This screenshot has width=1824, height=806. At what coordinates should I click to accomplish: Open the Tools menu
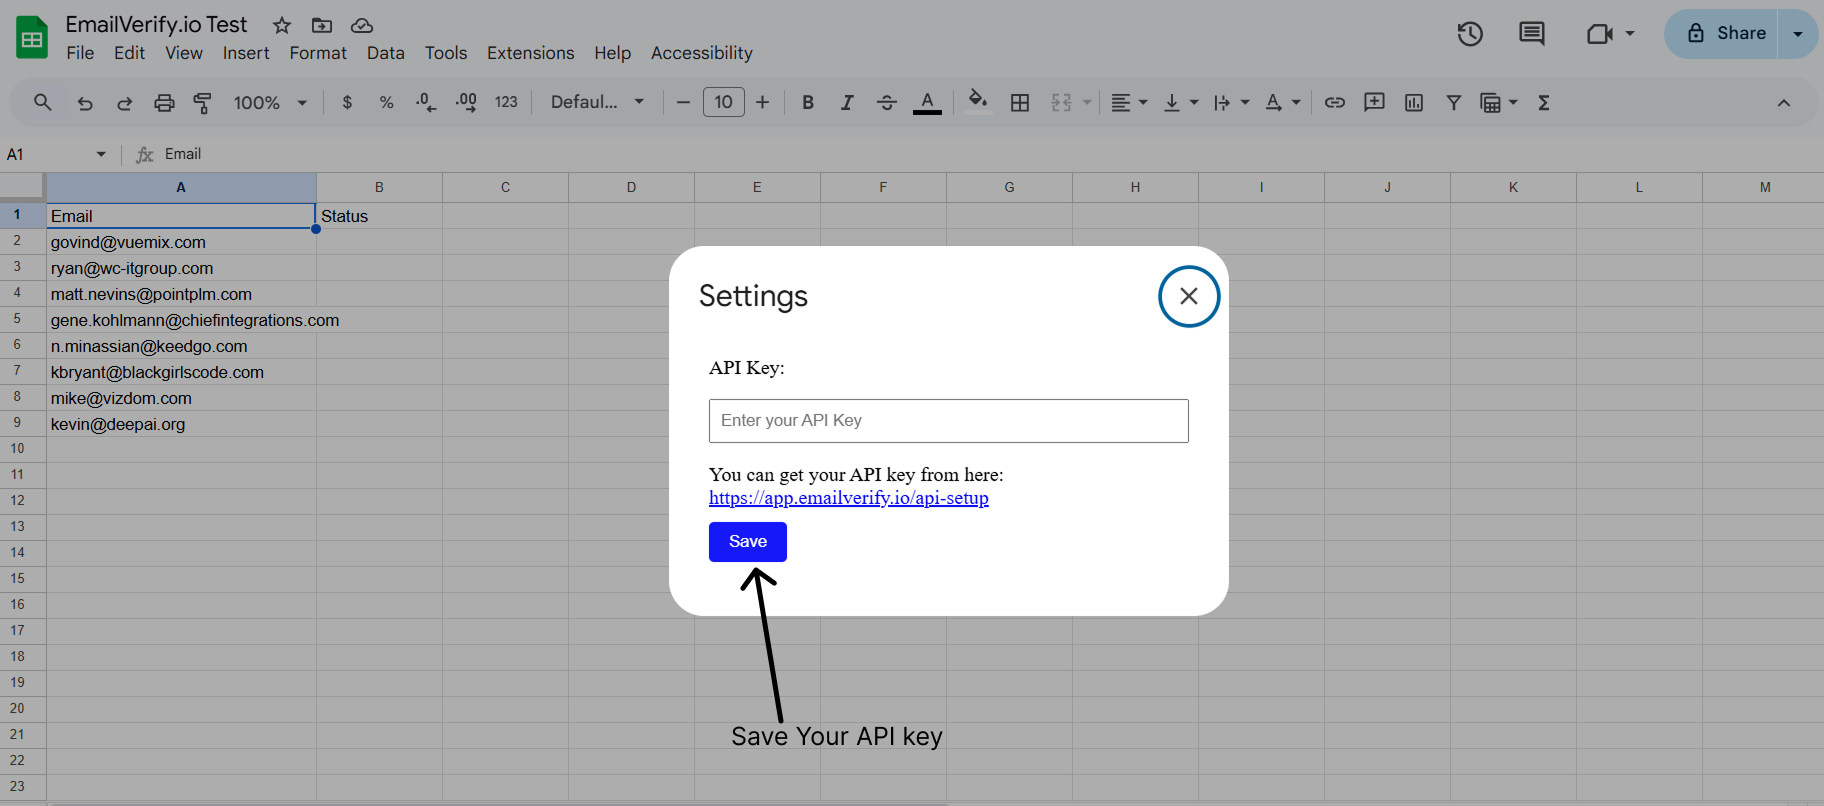(446, 53)
